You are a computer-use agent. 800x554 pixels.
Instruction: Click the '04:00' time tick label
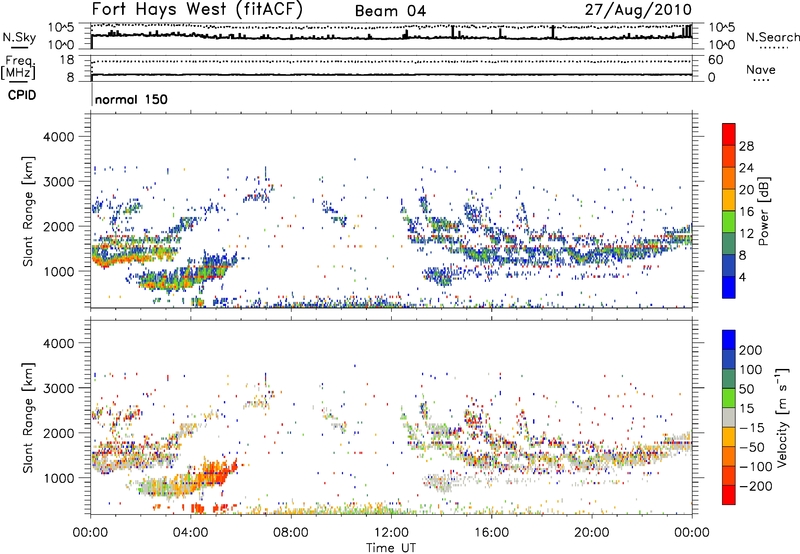point(191,533)
